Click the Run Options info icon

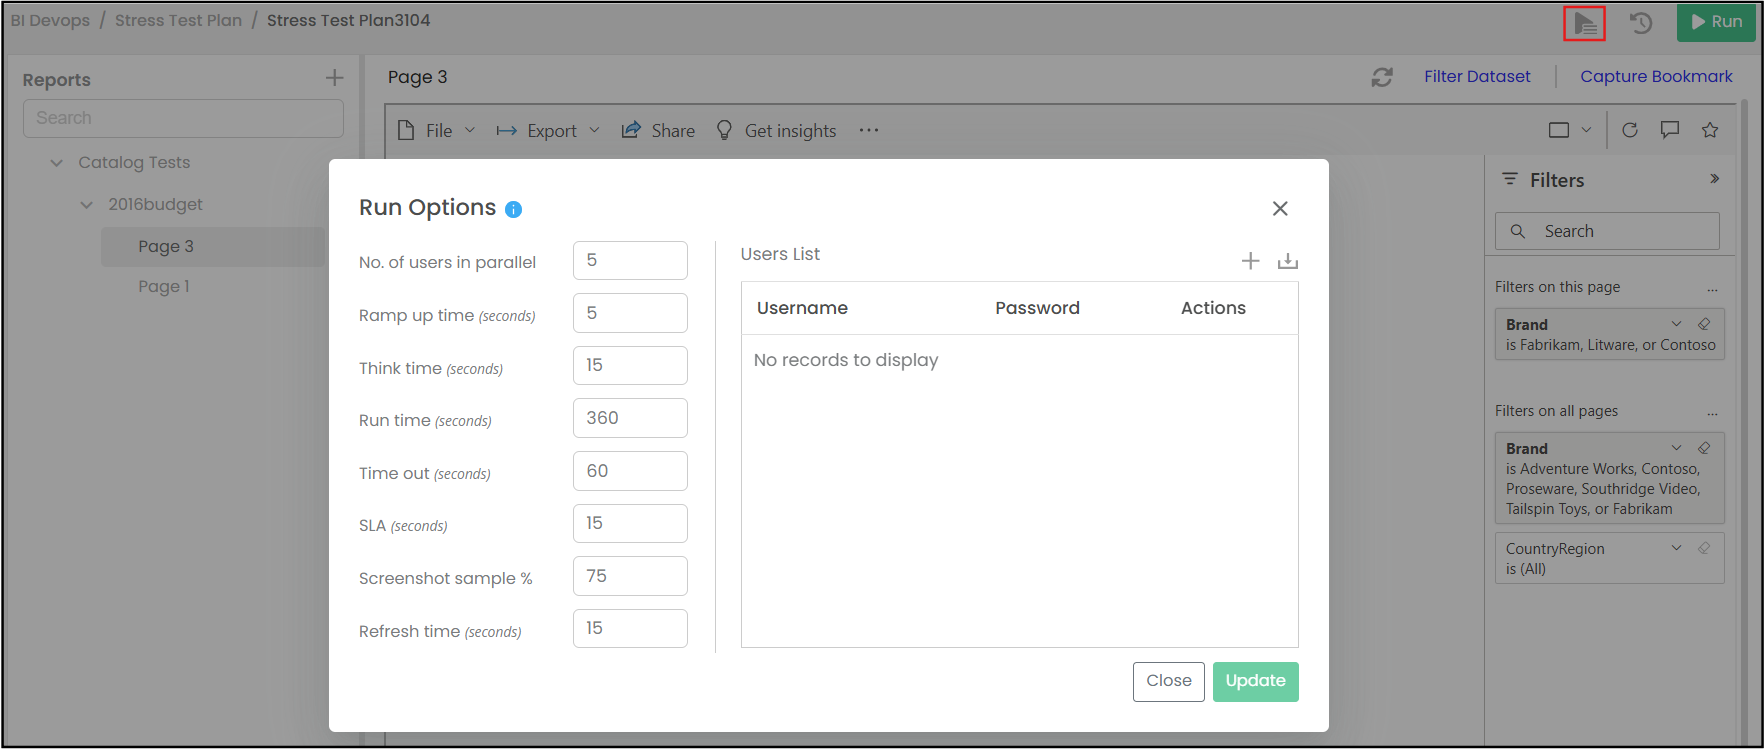pyautogui.click(x=513, y=209)
